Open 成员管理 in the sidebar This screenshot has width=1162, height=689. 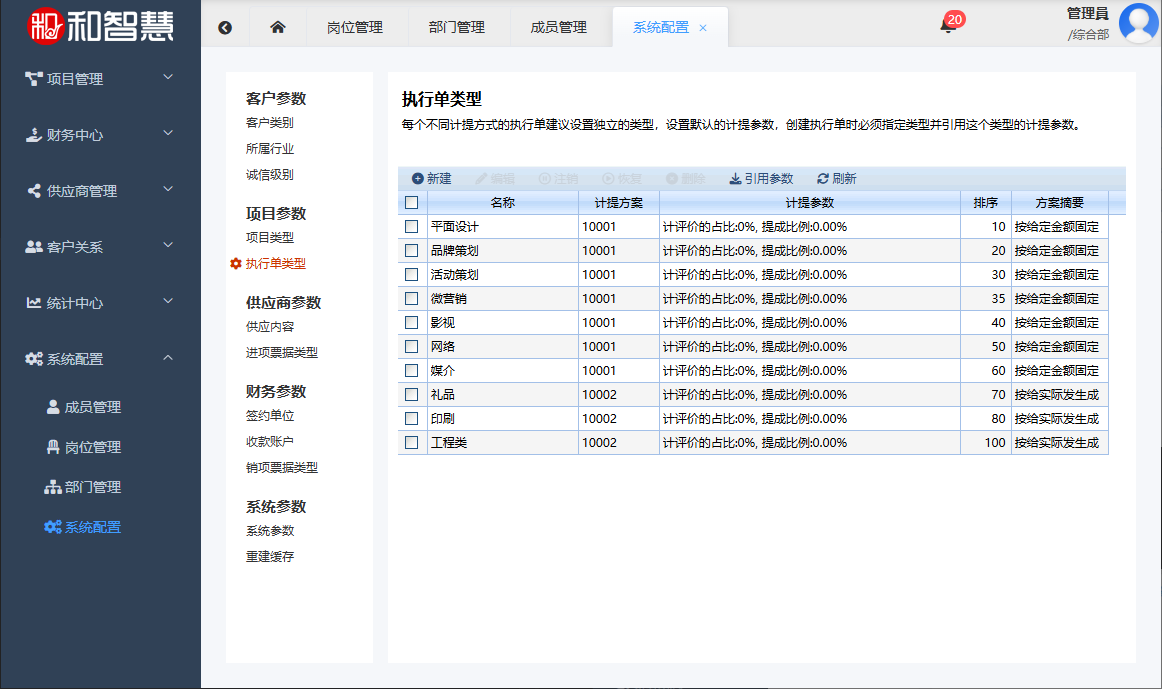point(93,407)
